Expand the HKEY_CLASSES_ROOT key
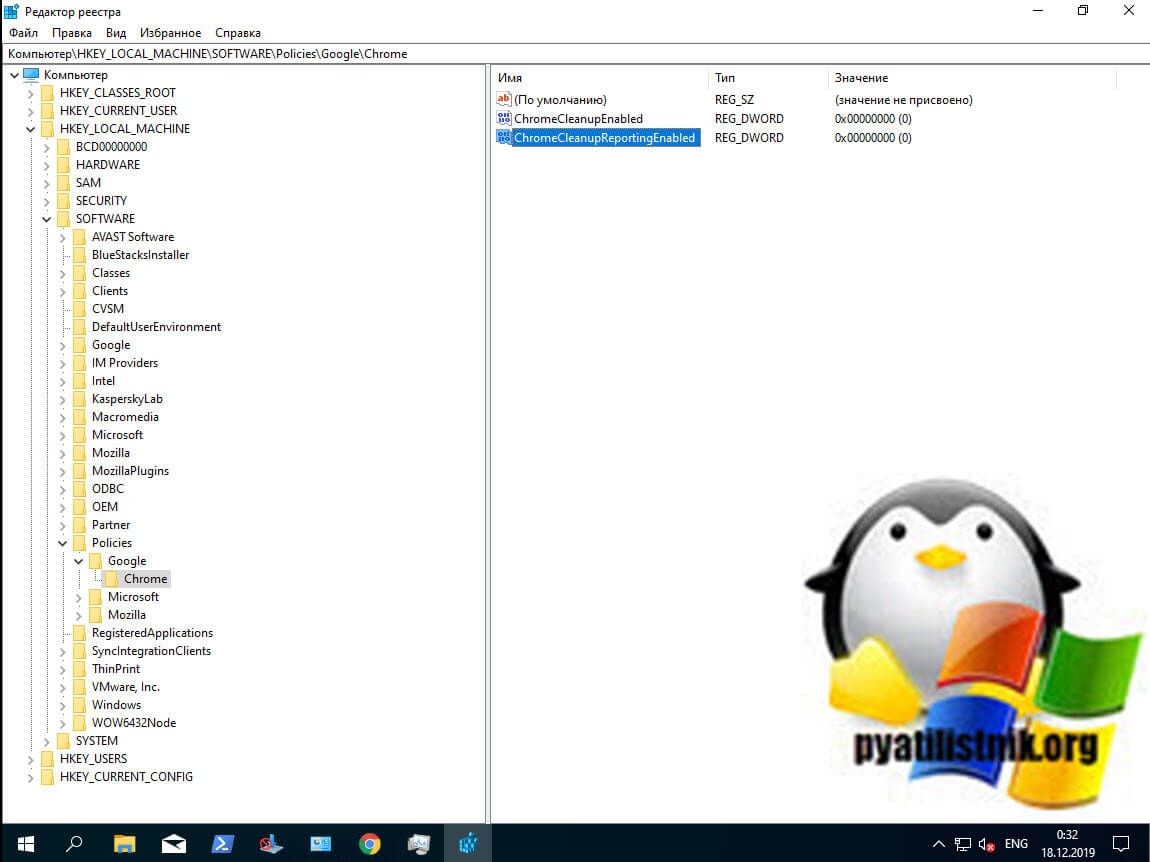This screenshot has width=1150, height=862. (31, 93)
